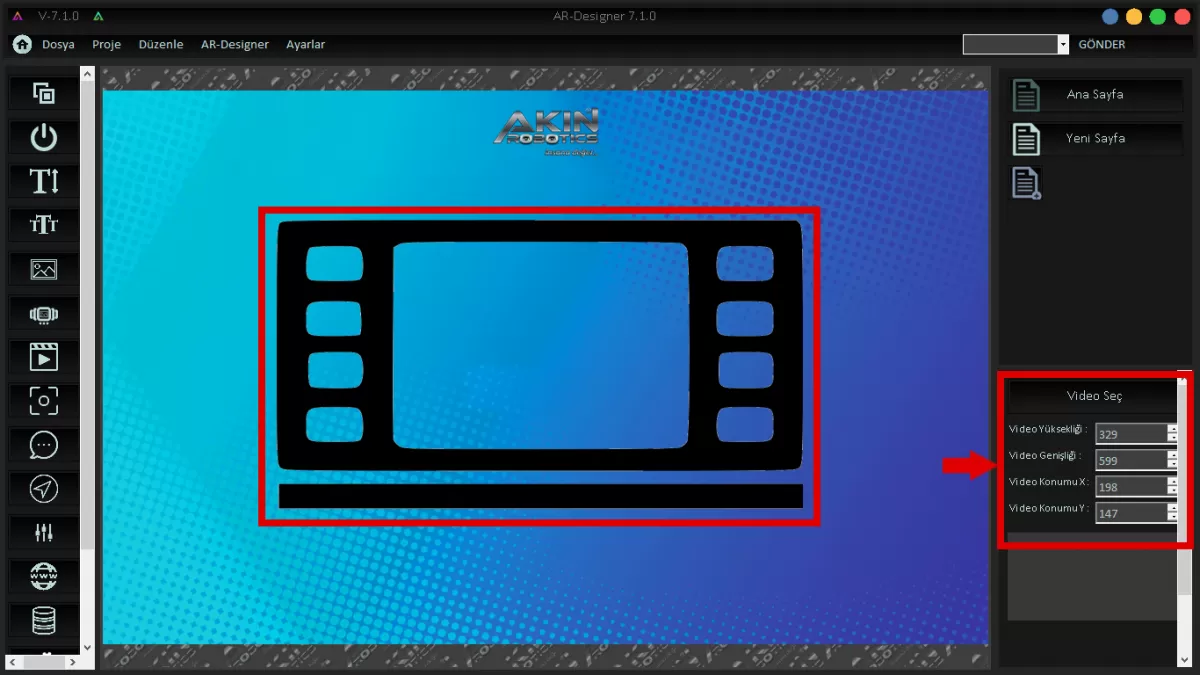This screenshot has height=675, width=1200.
Task: Click the power button tool icon
Action: coord(44,138)
